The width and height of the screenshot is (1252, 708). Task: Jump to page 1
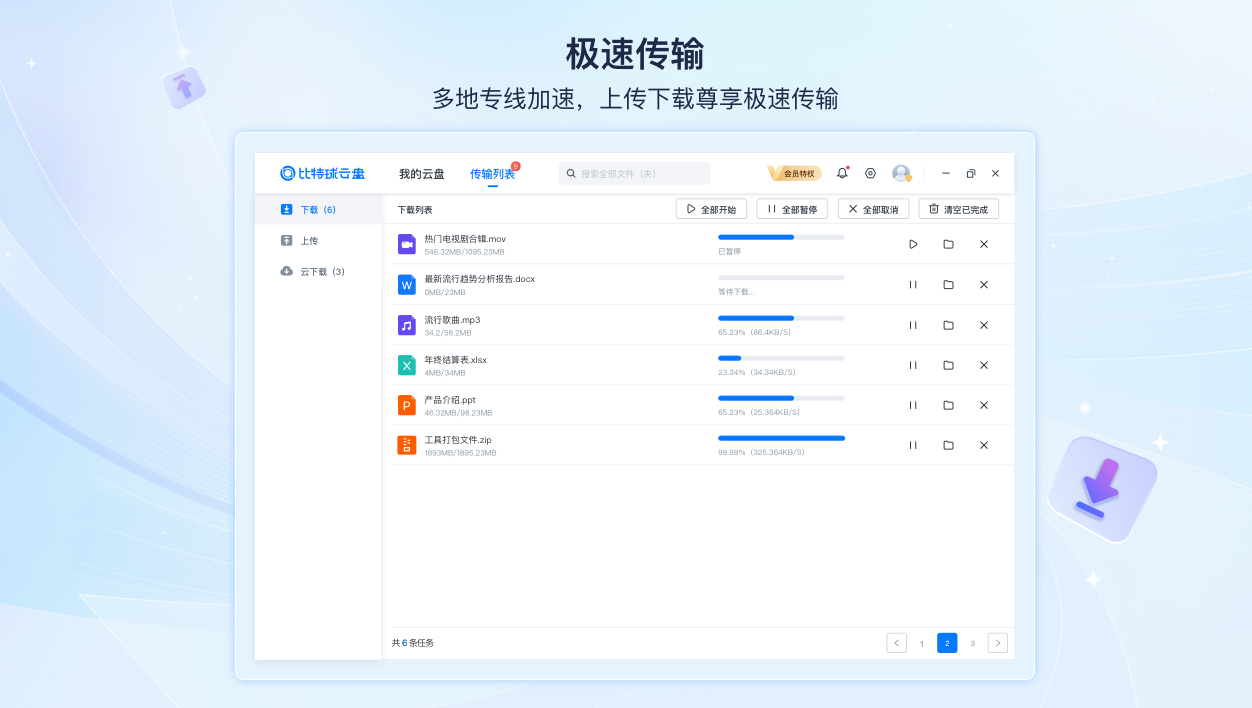pos(922,643)
